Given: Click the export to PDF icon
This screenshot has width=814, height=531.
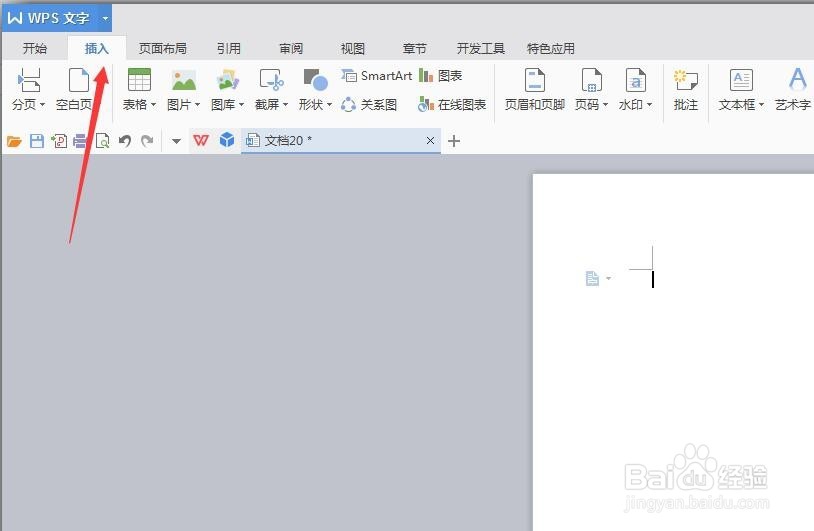Looking at the screenshot, I should tap(59, 141).
